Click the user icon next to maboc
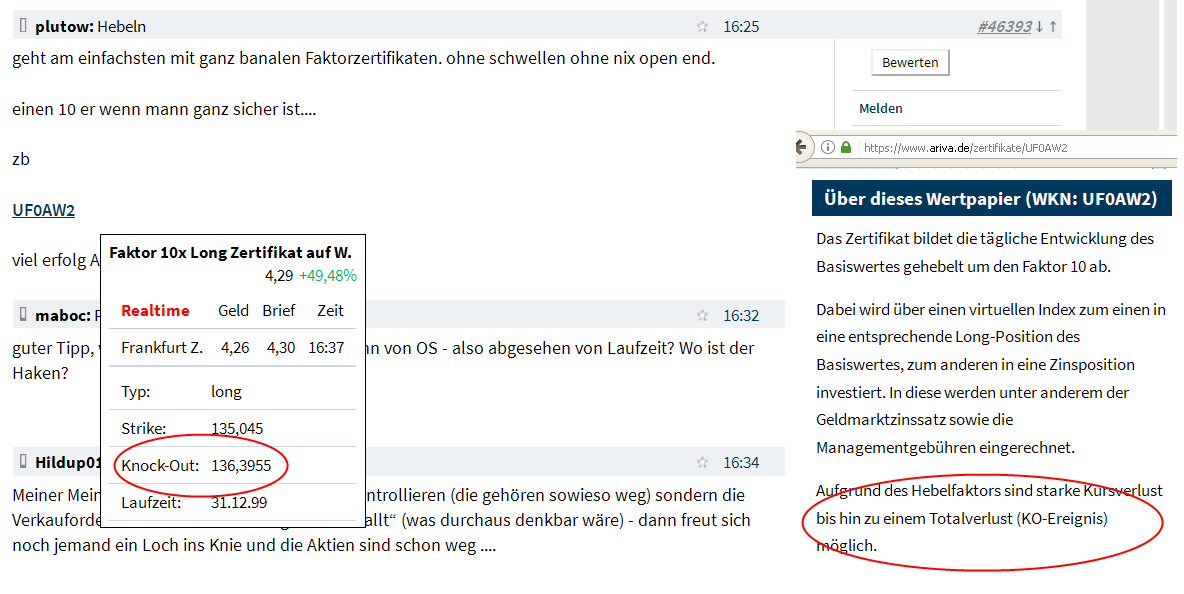The width and height of the screenshot is (1184, 594). tap(24, 314)
